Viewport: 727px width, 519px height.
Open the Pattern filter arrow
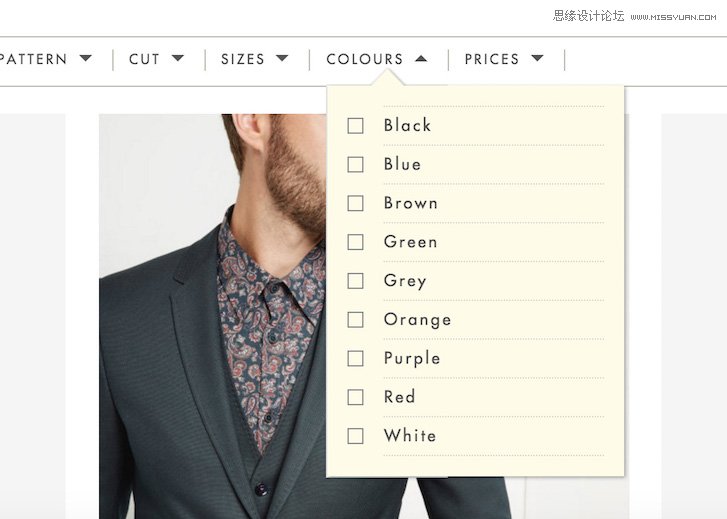[86, 59]
